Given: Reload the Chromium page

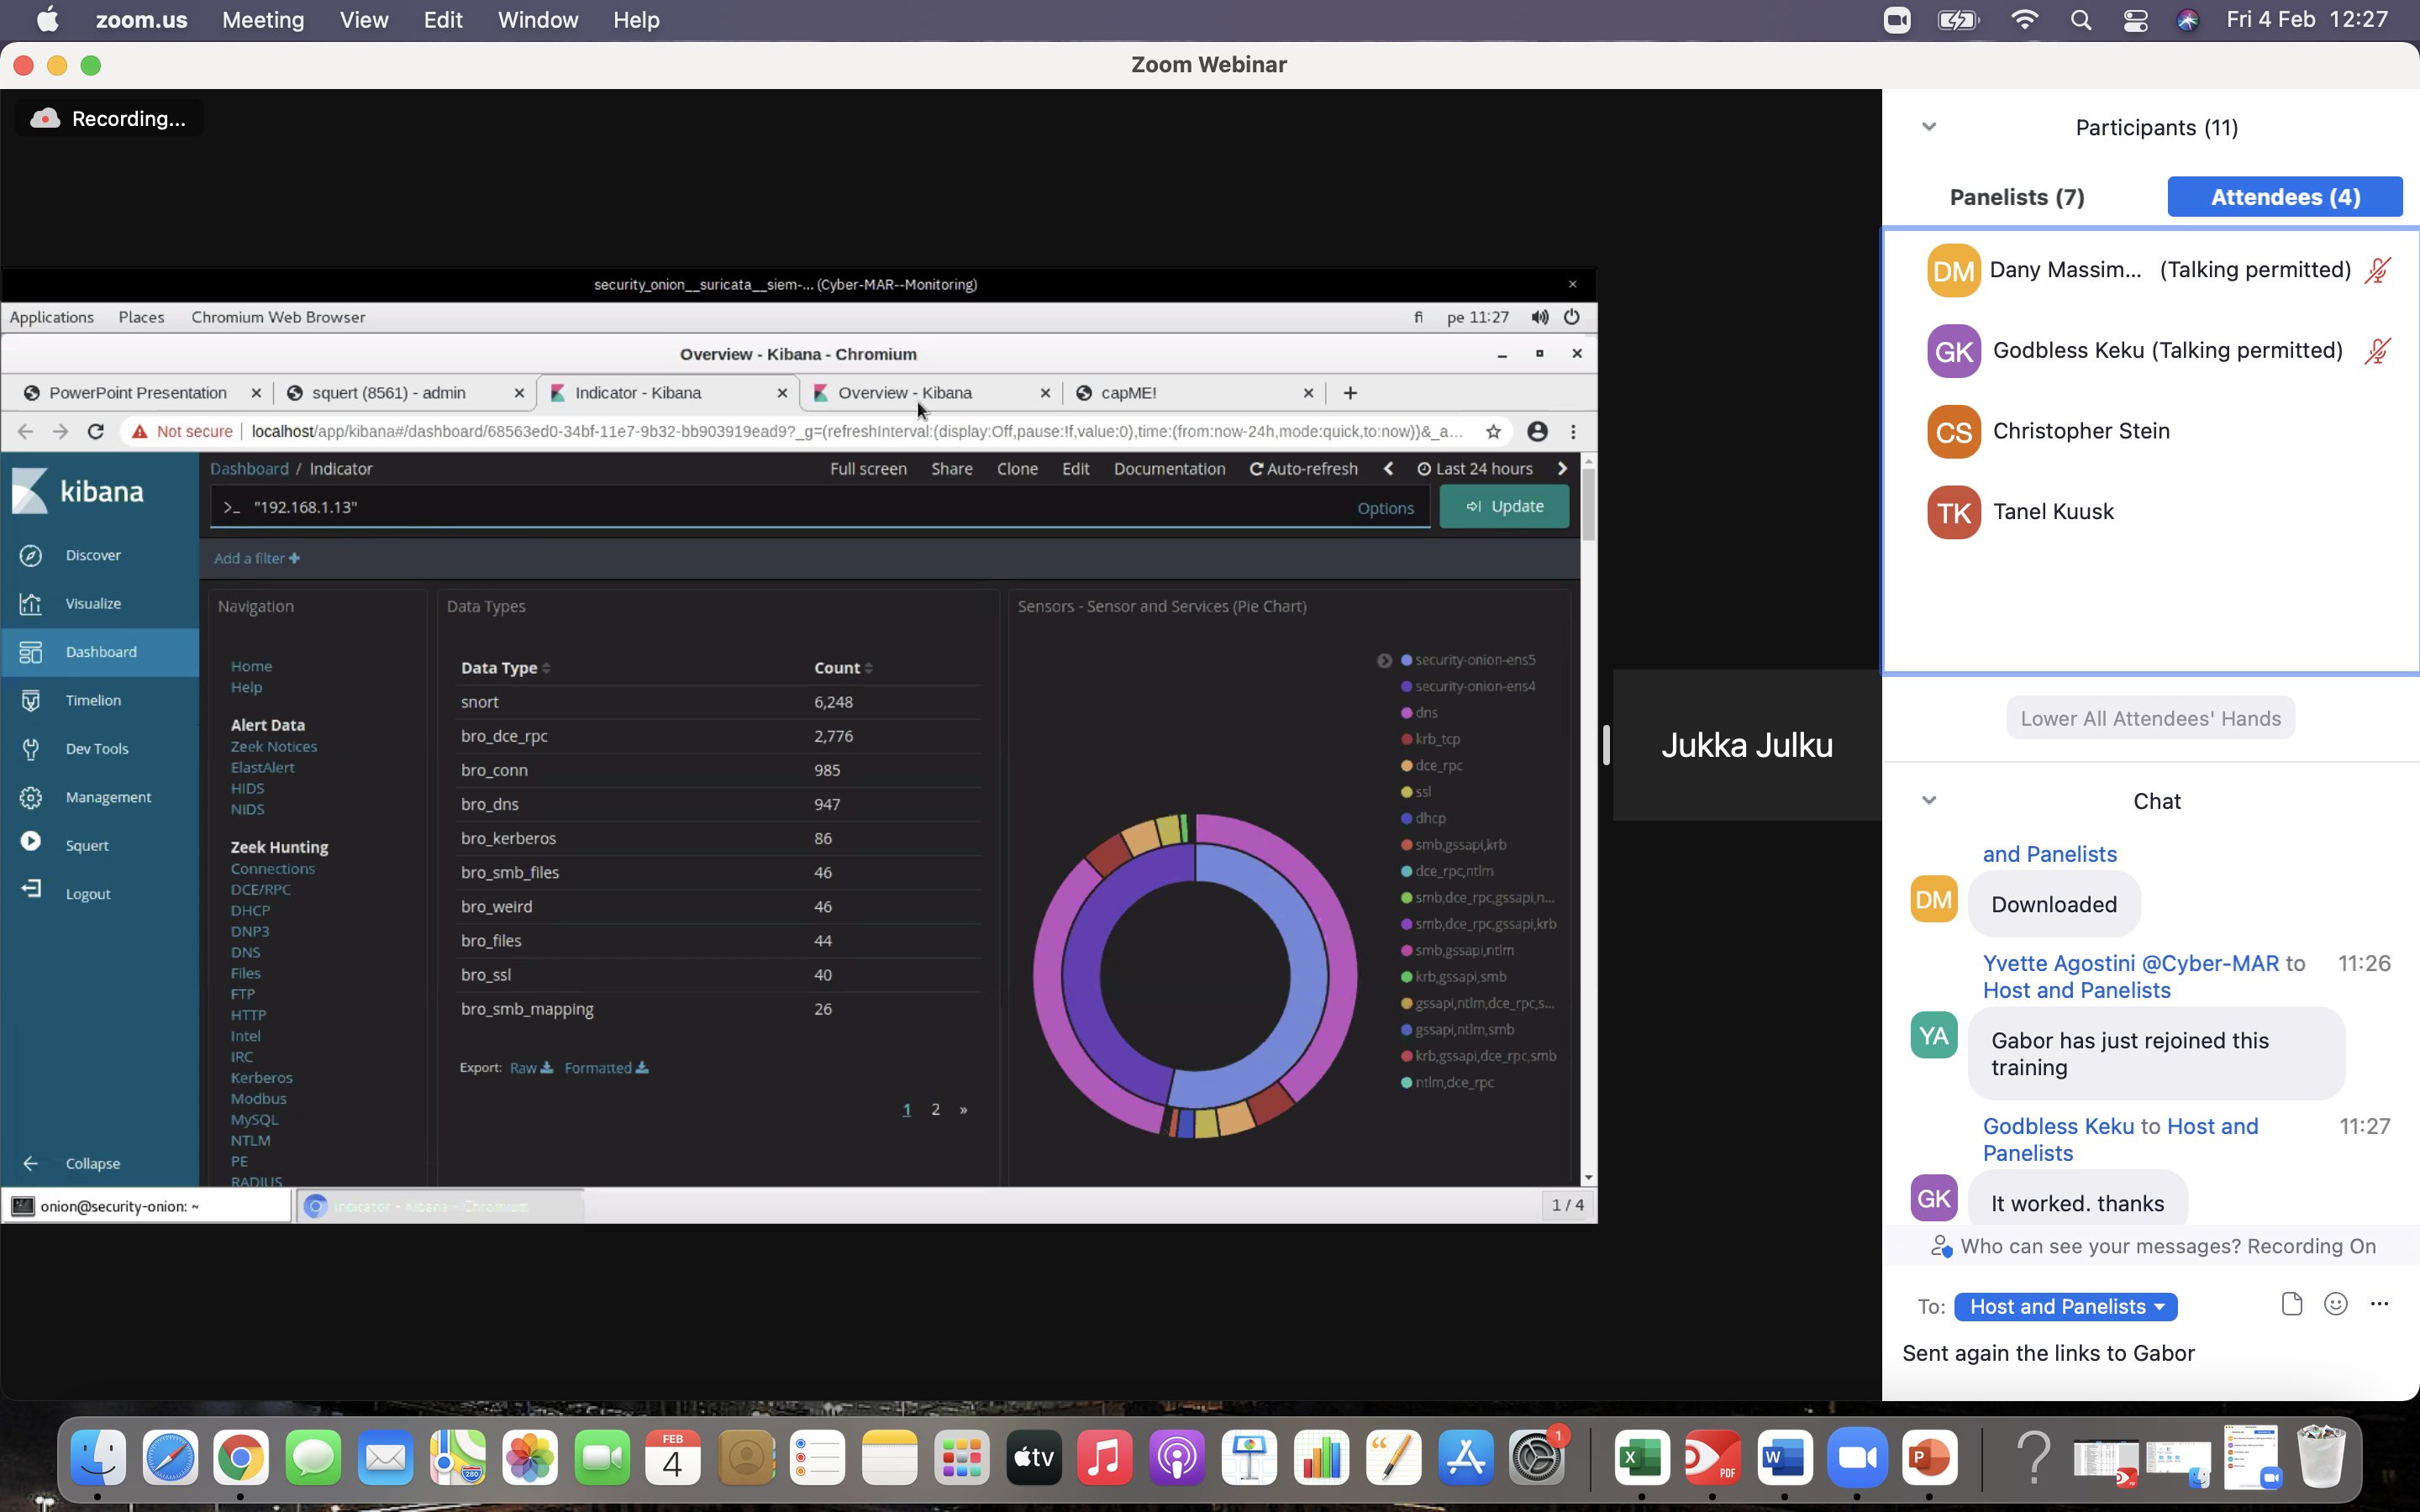Looking at the screenshot, I should [96, 432].
